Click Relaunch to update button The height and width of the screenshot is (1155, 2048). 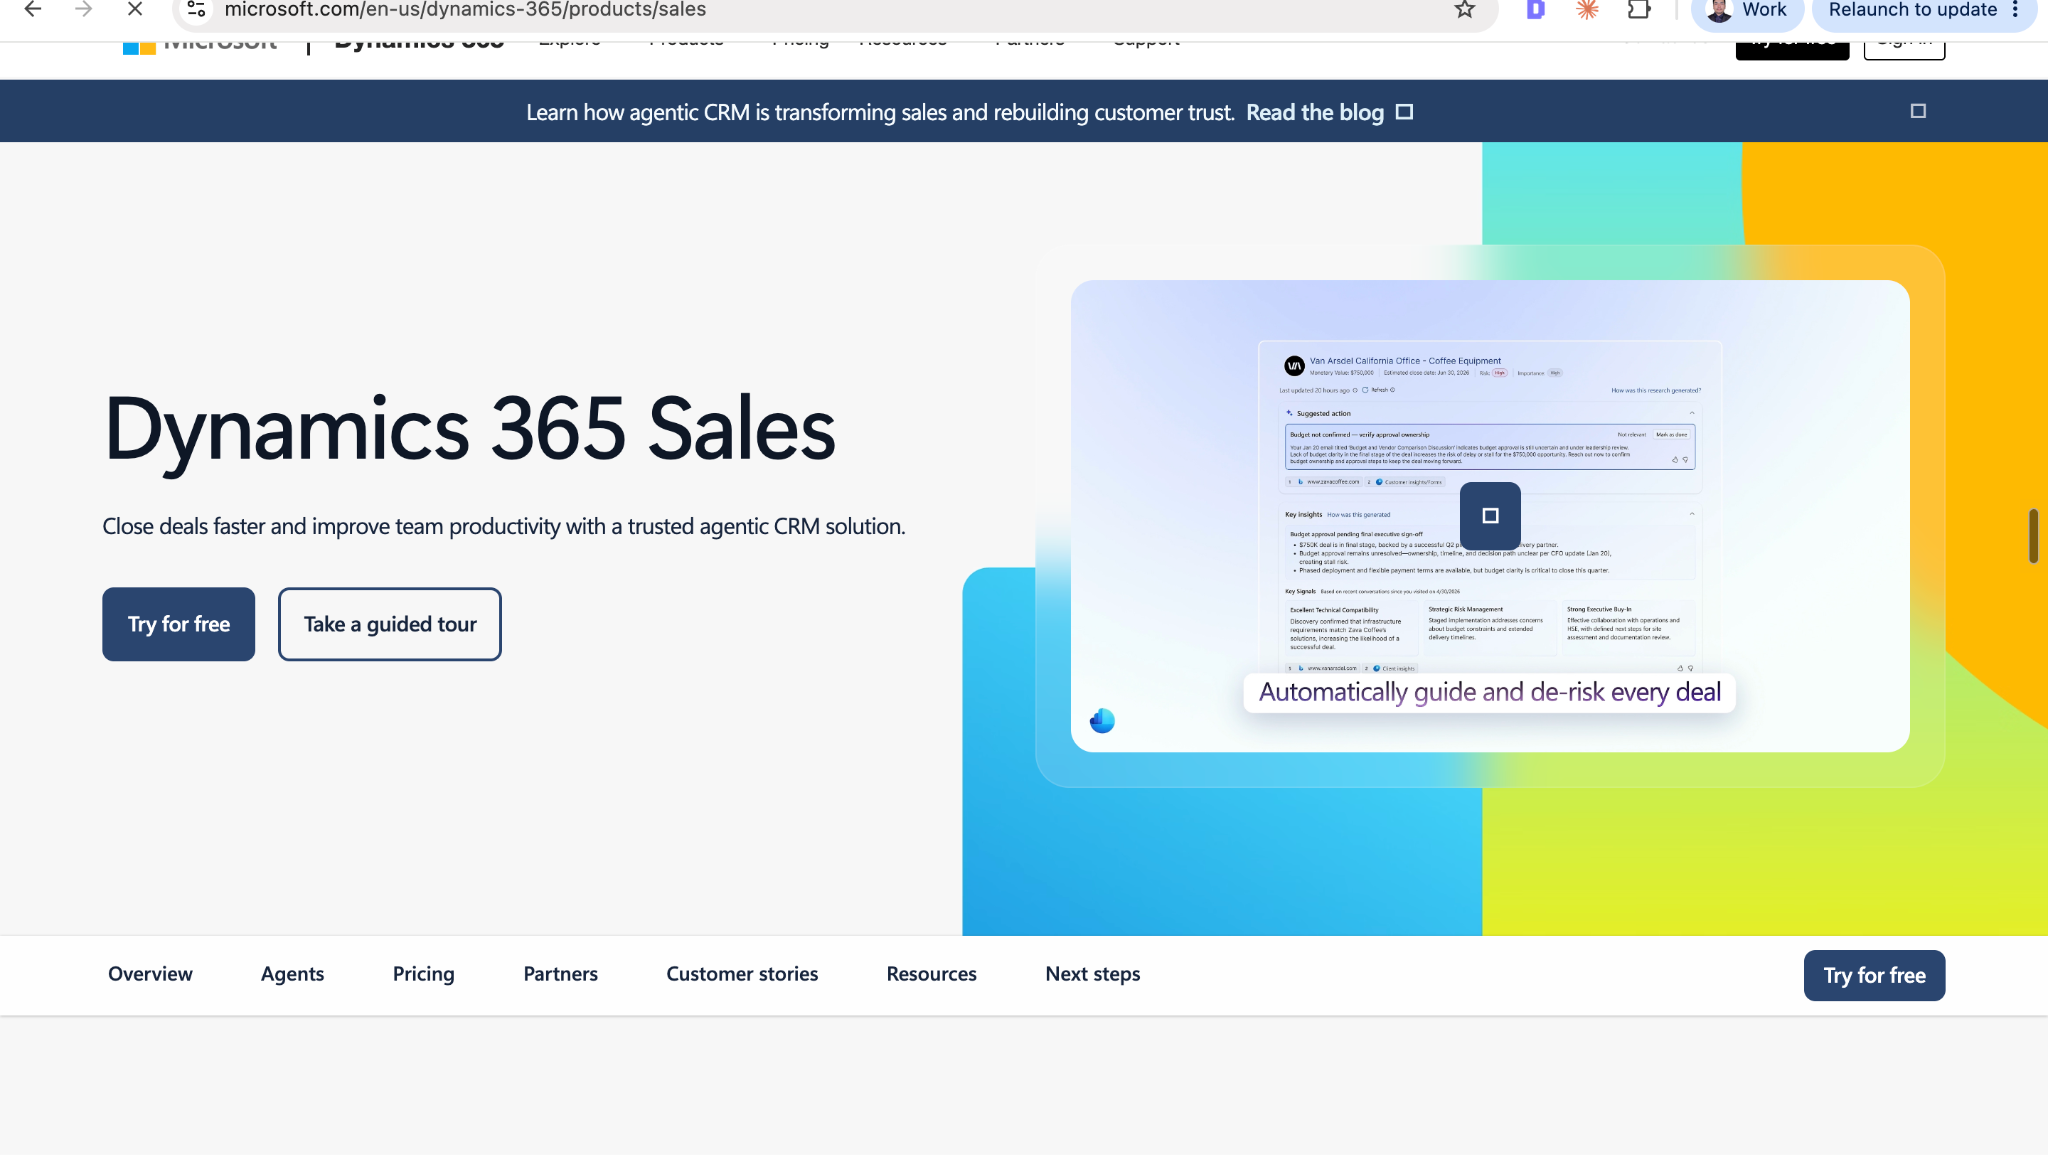pos(1912,10)
